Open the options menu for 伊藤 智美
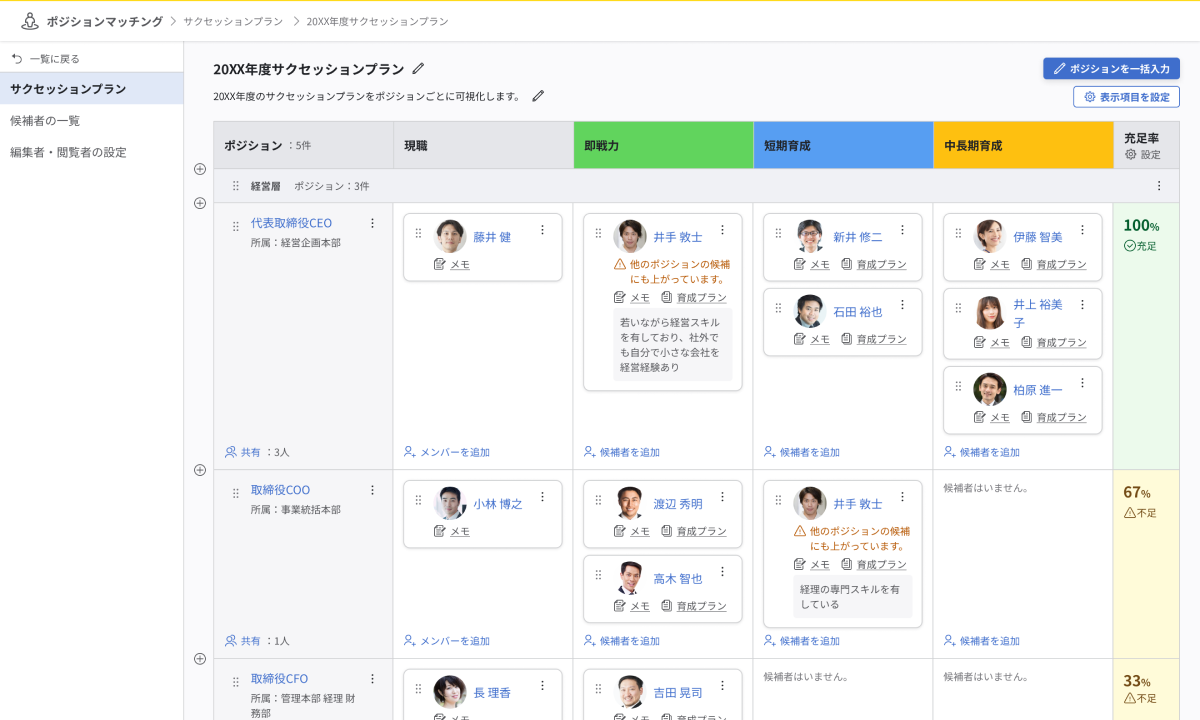Image resolution: width=1200 pixels, height=720 pixels. 1083,230
